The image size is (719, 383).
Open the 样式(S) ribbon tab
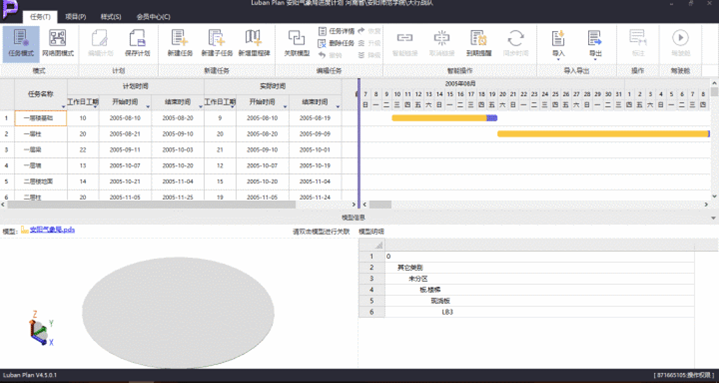tap(111, 17)
